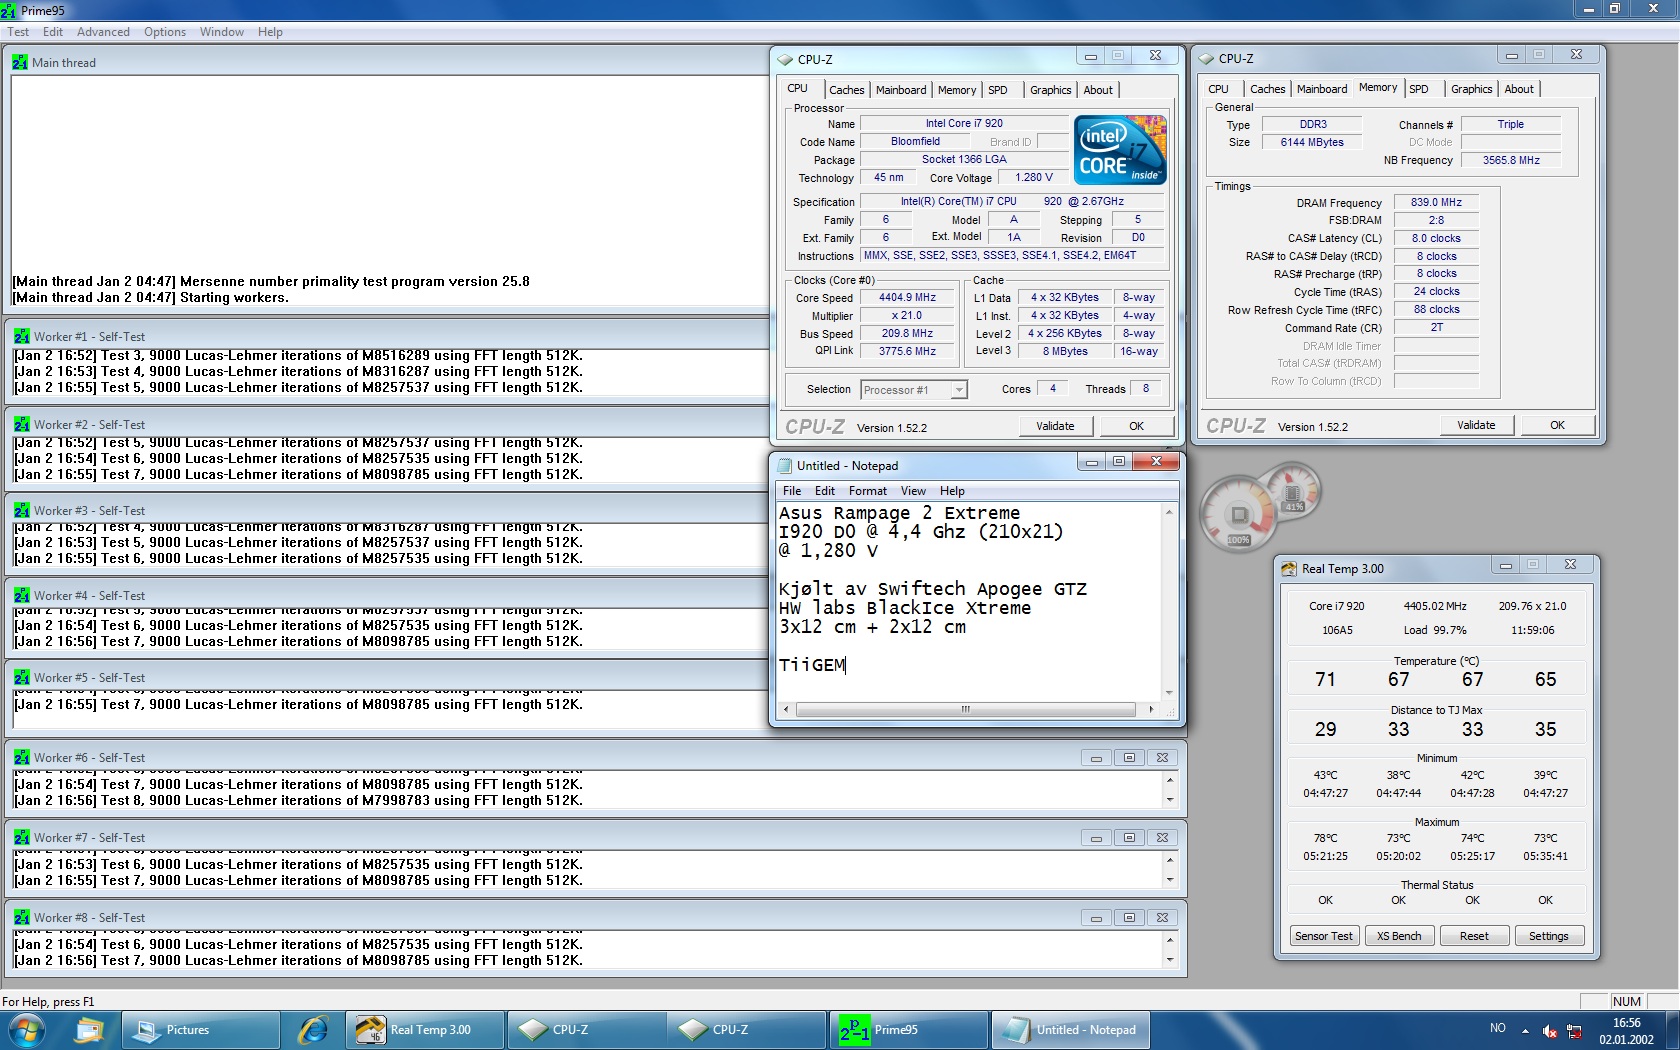Viewport: 1680px width, 1050px height.
Task: Maximize the Worker #7 window
Action: tap(1129, 838)
